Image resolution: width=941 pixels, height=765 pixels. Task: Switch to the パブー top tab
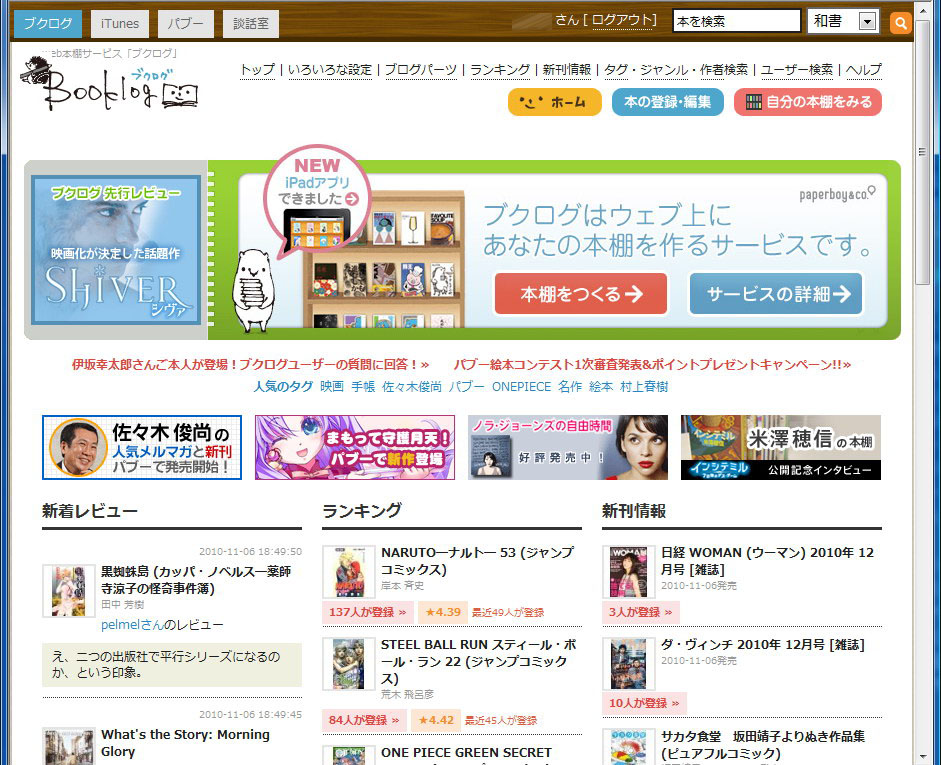coord(185,23)
